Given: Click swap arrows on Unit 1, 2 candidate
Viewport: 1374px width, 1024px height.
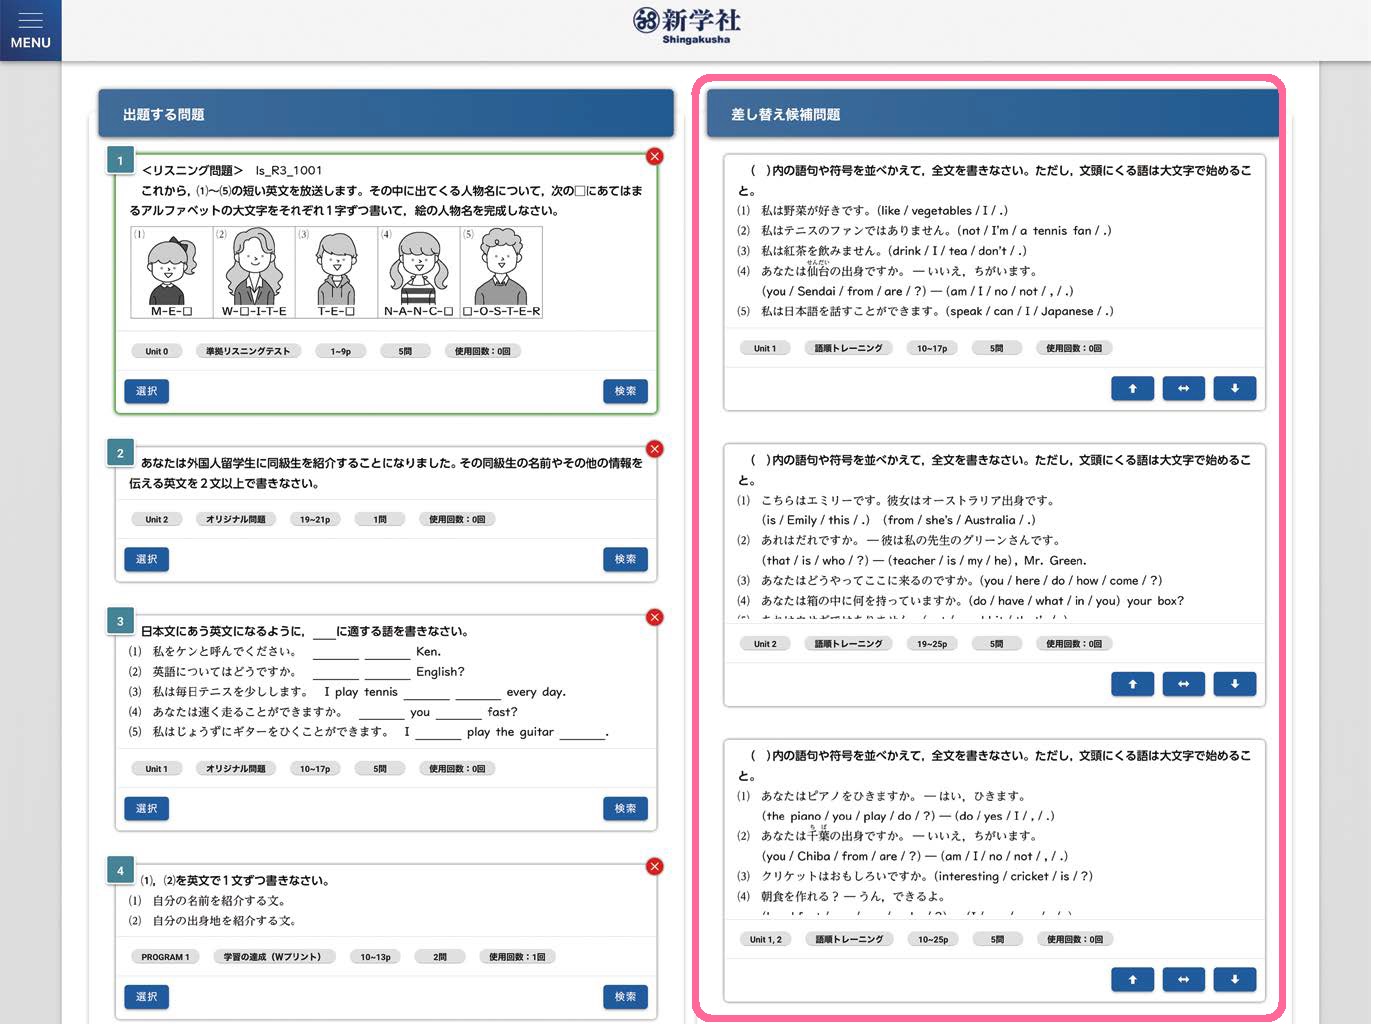Looking at the screenshot, I should 1184,979.
